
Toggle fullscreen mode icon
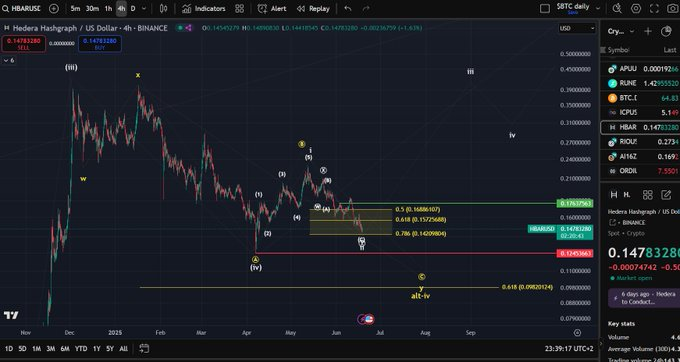coord(654,8)
